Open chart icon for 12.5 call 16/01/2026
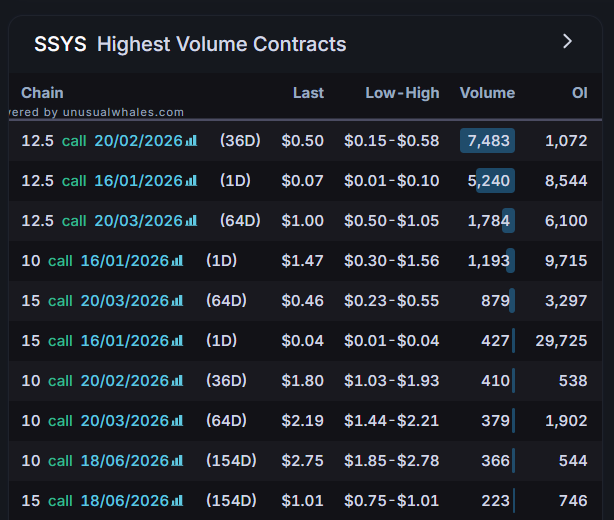Image resolution: width=614 pixels, height=520 pixels. coord(191,181)
